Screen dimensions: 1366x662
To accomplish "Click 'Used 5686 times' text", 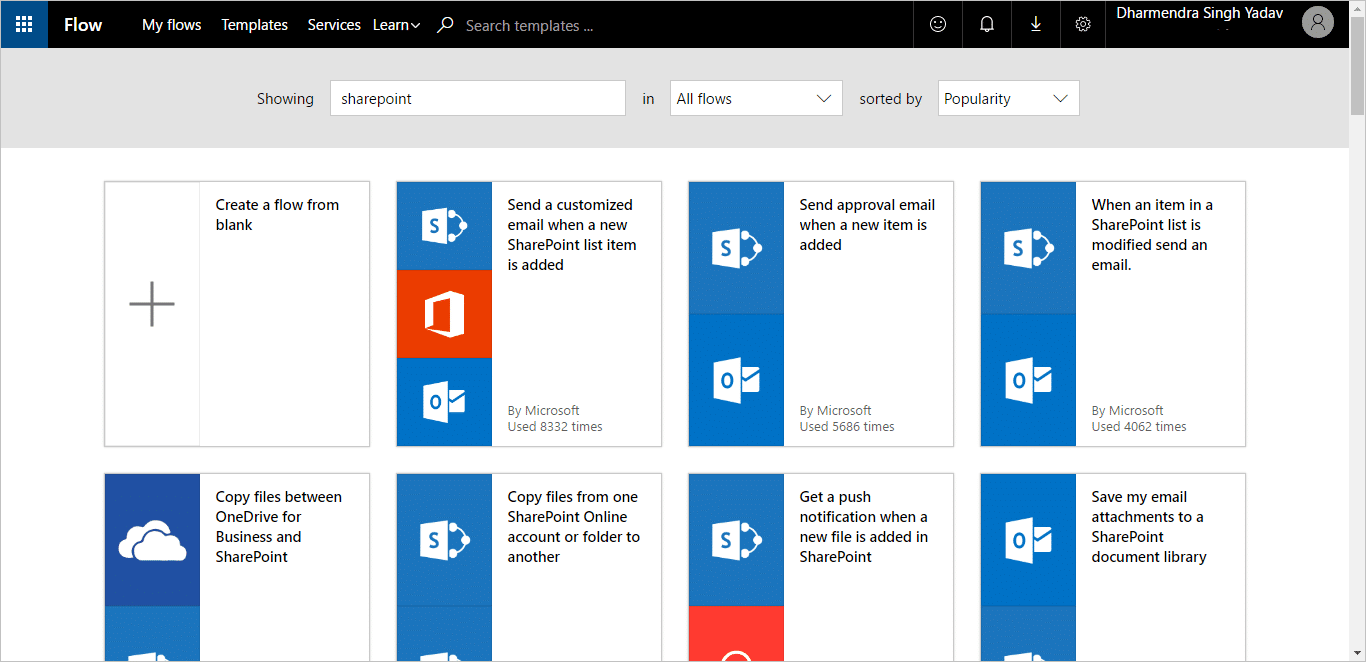I will [847, 427].
